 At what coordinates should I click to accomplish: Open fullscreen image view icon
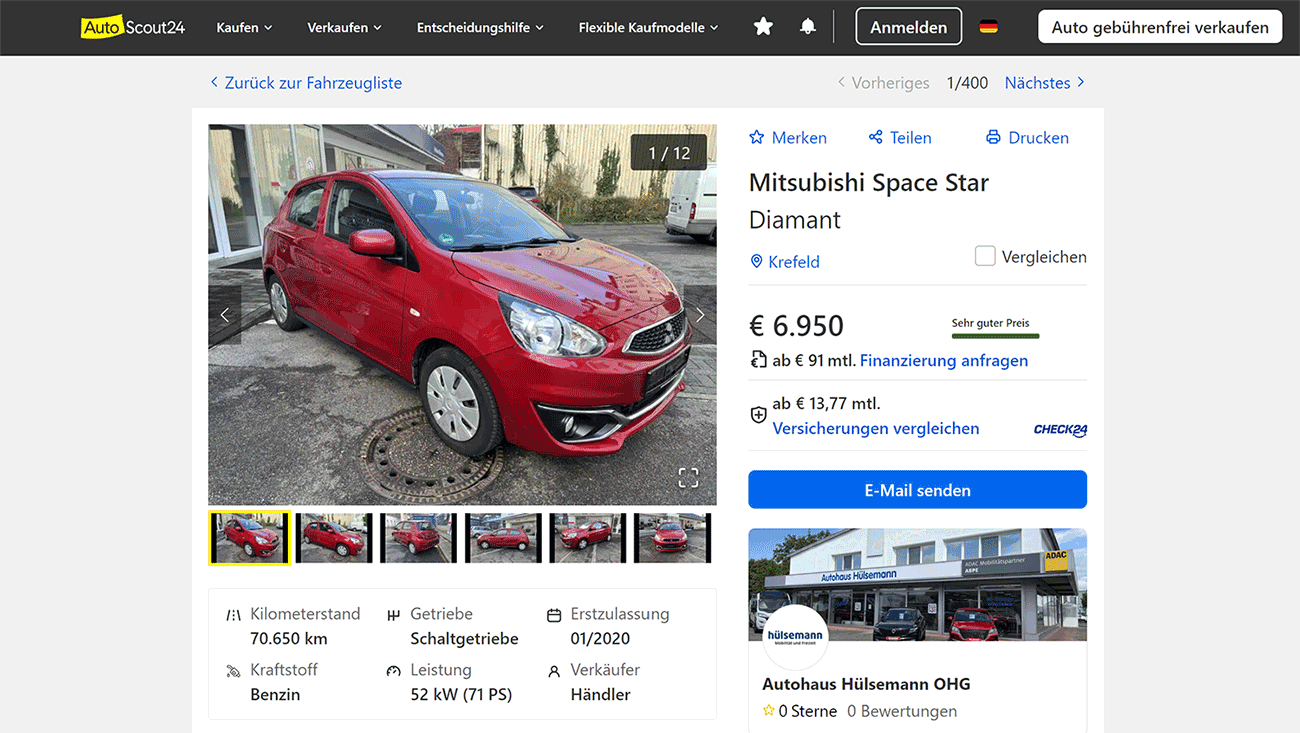point(688,477)
